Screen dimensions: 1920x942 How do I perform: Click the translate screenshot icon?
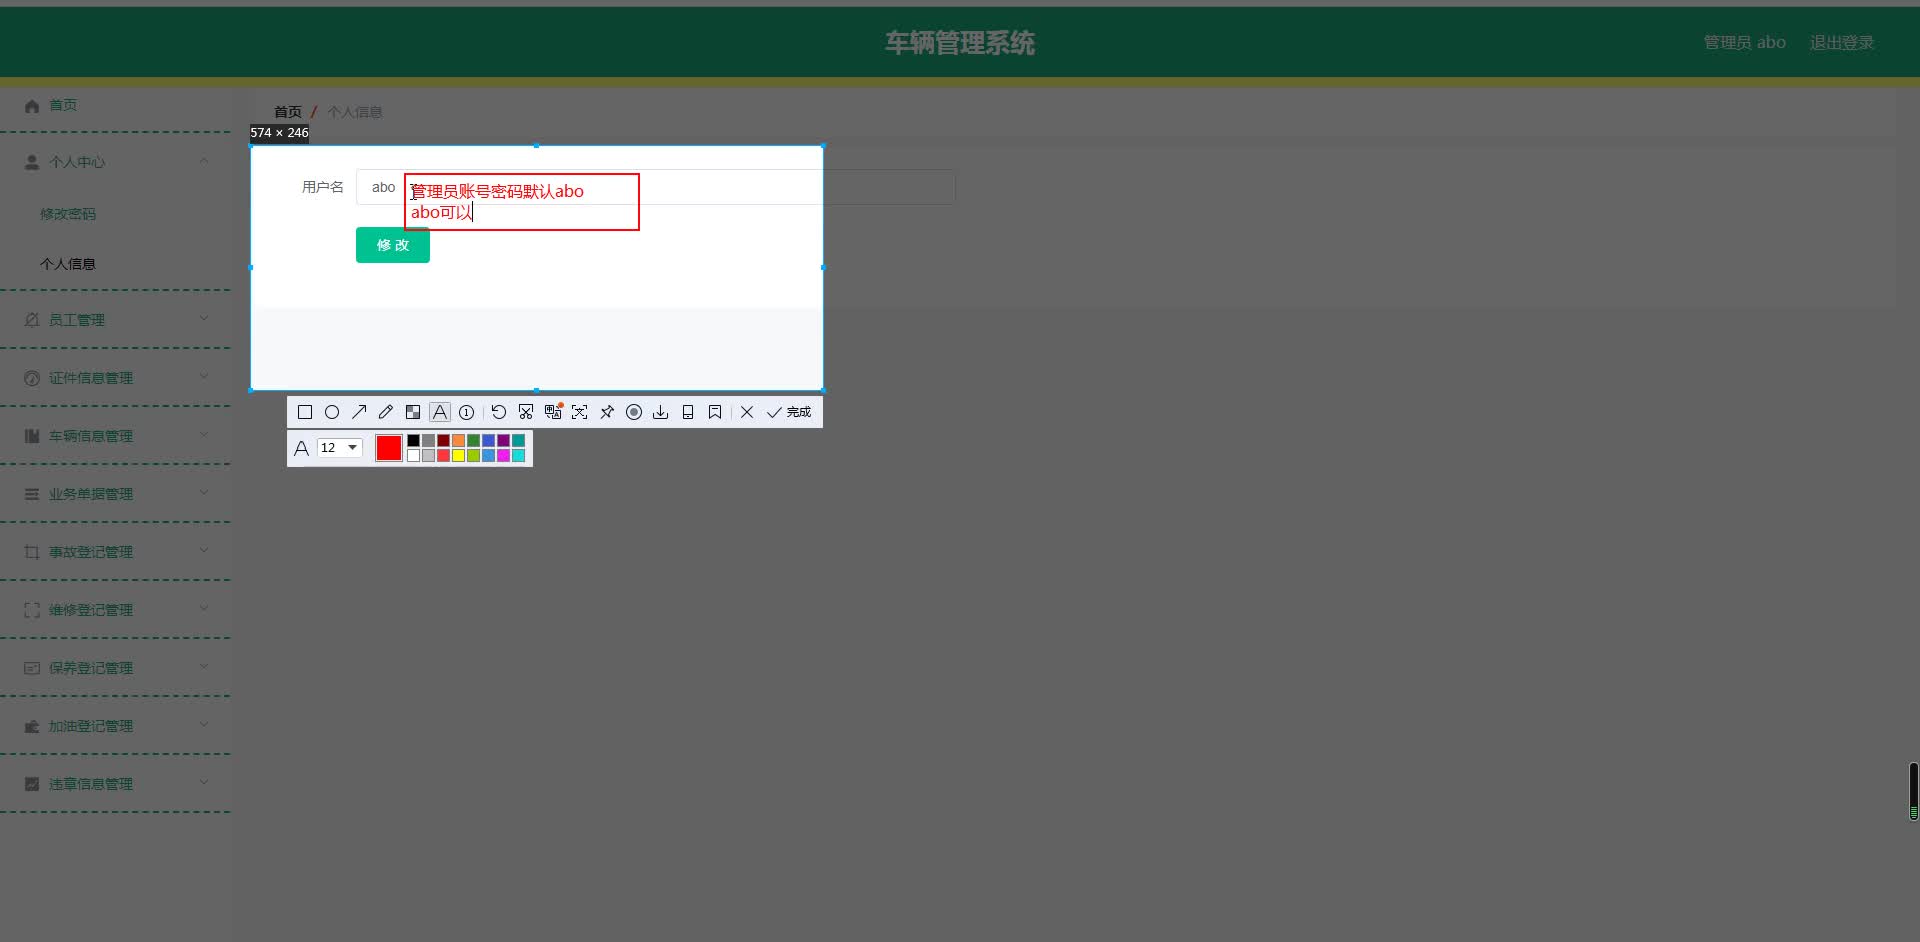click(553, 412)
